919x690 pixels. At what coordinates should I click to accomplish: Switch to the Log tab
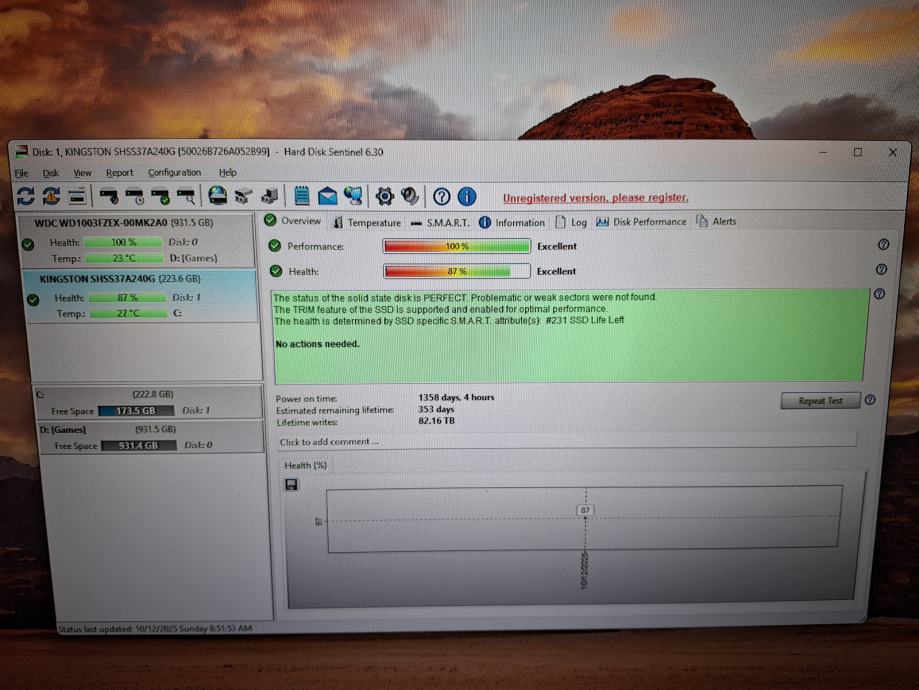(571, 222)
